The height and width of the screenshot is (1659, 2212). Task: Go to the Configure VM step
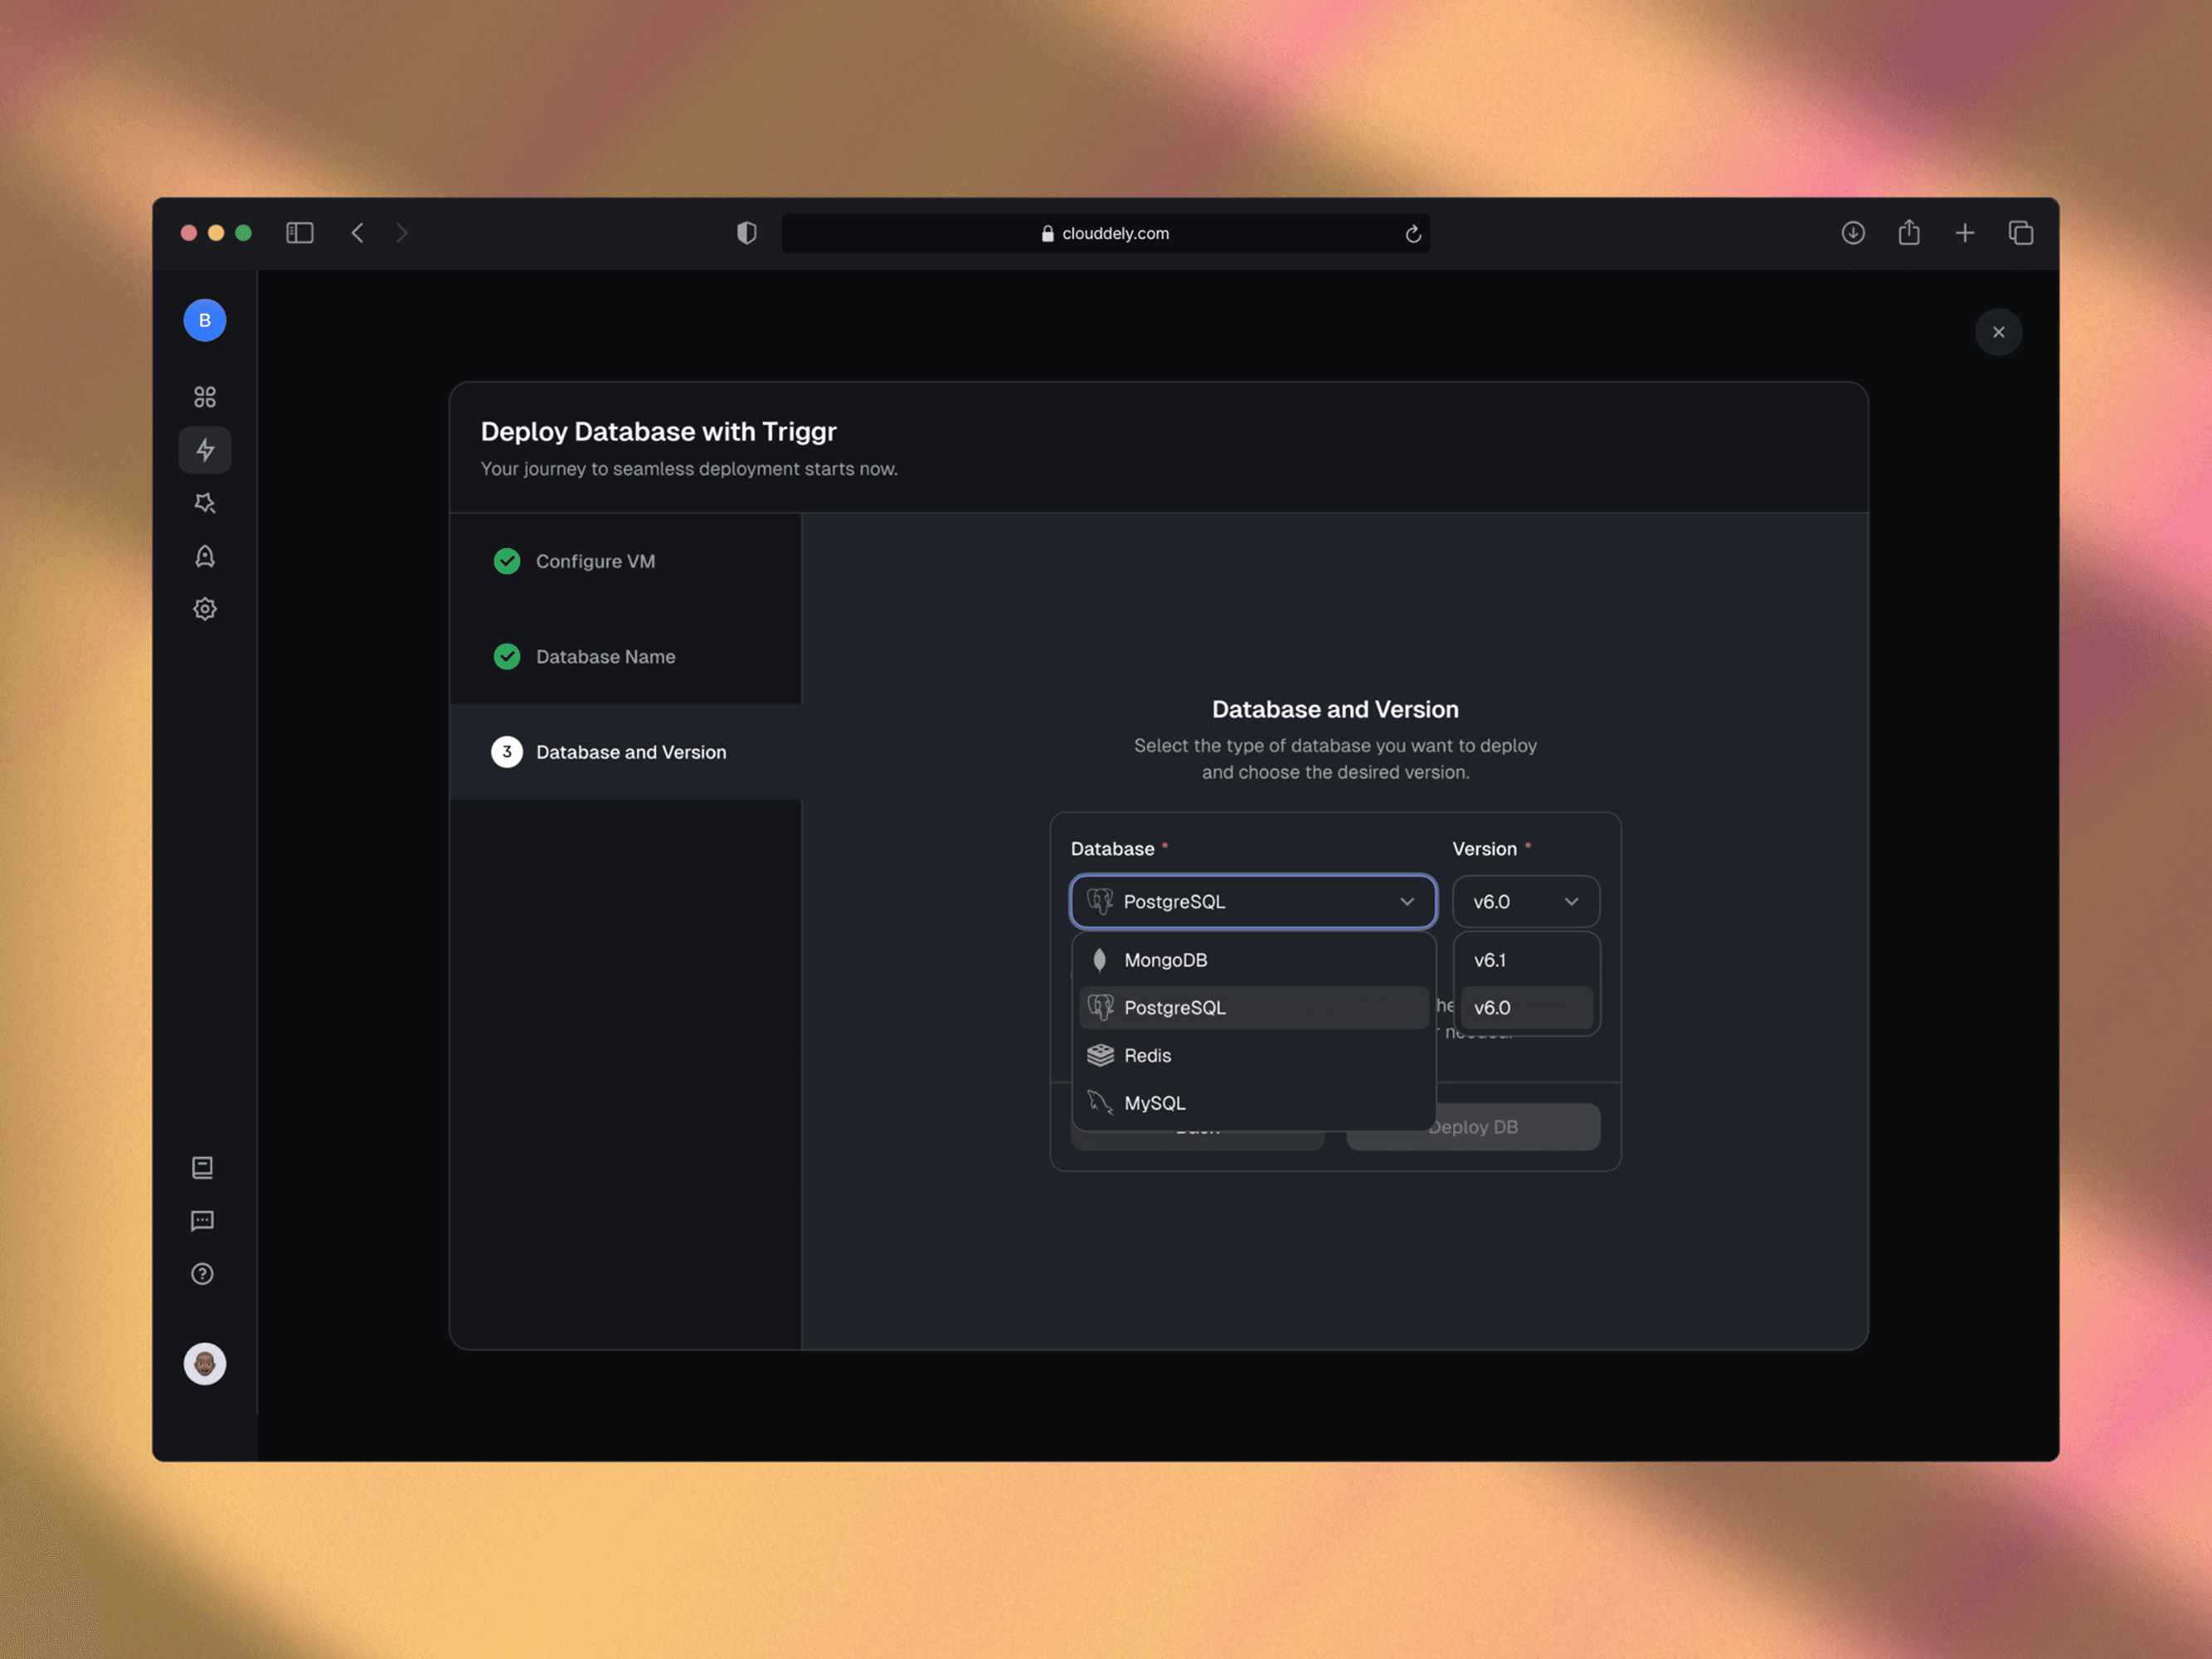(595, 561)
